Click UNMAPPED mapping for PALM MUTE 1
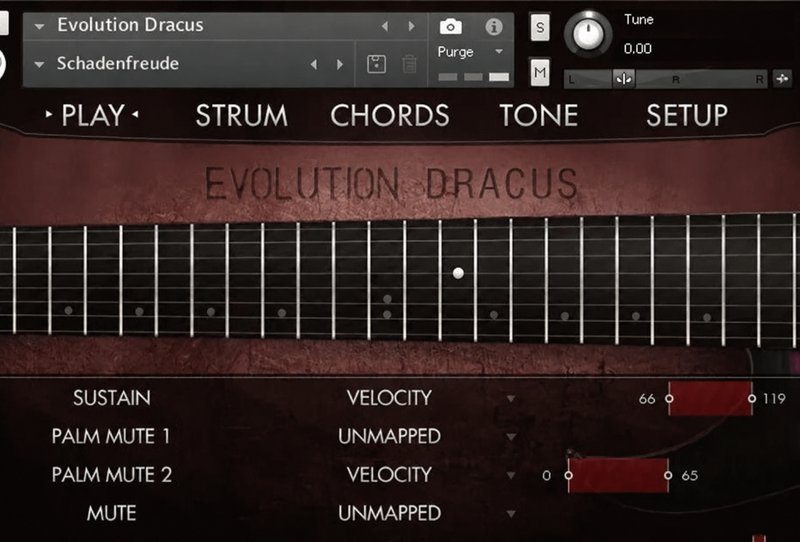This screenshot has width=800, height=542. pyautogui.click(x=389, y=436)
